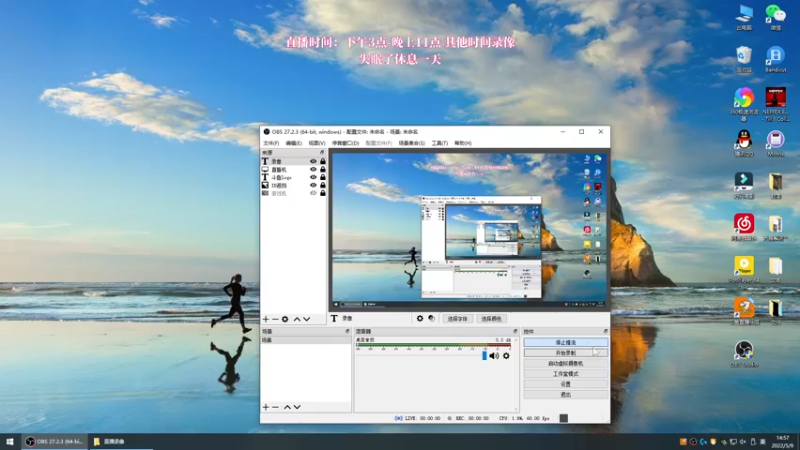
Task: Unlock the first text source
Action: (322, 161)
